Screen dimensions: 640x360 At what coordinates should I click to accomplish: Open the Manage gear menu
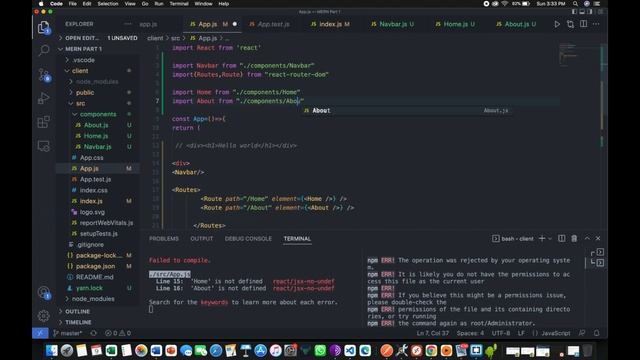(x=44, y=316)
